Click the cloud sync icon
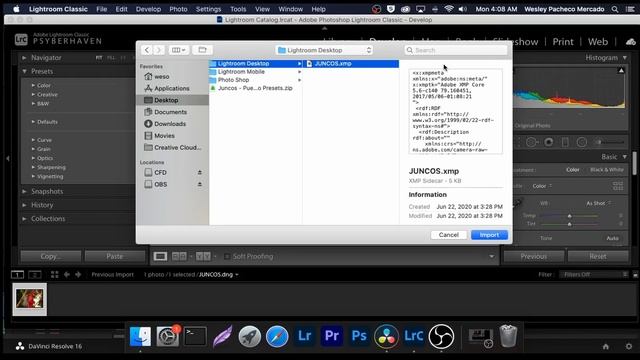640x360 pixels. (631, 42)
